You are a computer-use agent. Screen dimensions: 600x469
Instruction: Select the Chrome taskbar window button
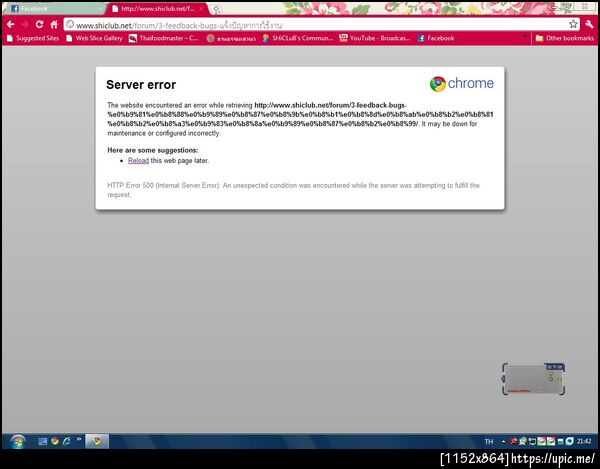point(97,441)
